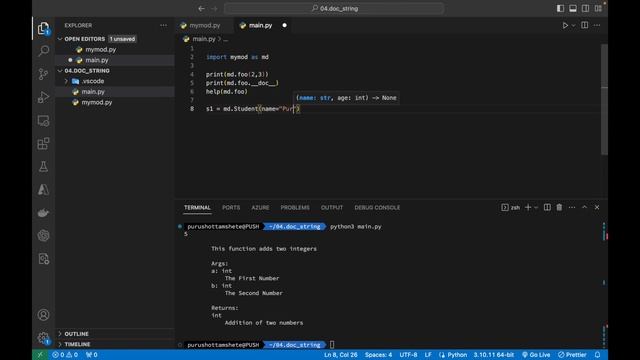Open the Remote Explorer view
640x360 pixels.
click(x=43, y=121)
